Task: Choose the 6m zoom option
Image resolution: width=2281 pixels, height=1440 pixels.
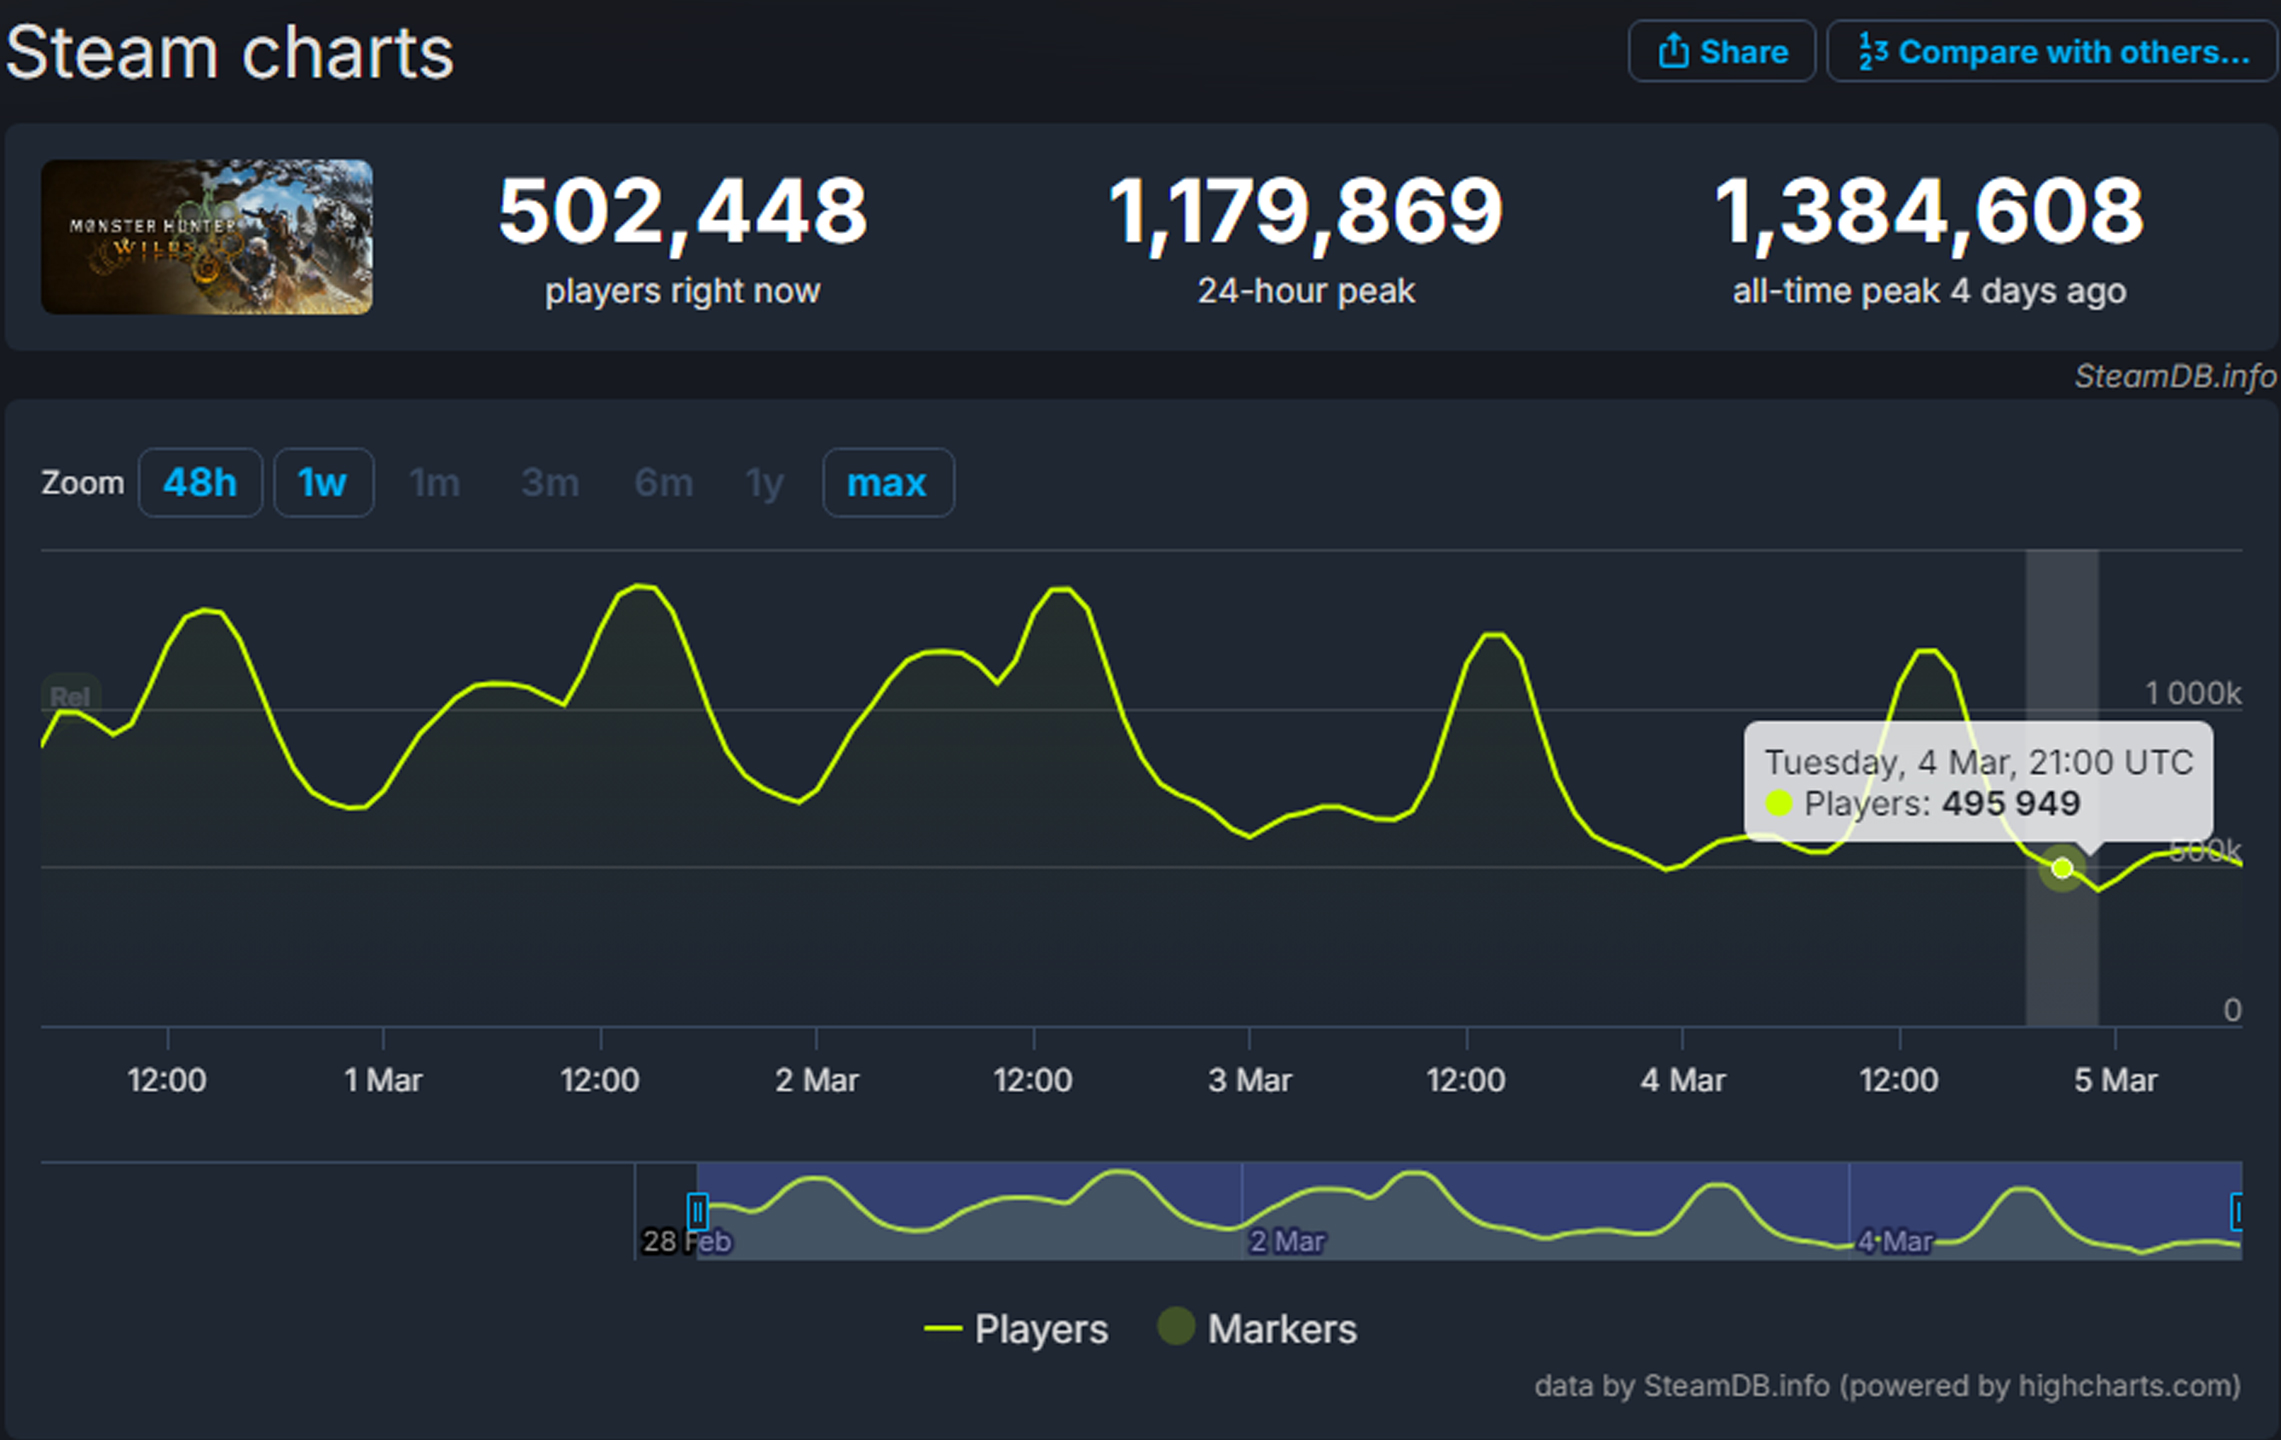Action: click(x=664, y=483)
